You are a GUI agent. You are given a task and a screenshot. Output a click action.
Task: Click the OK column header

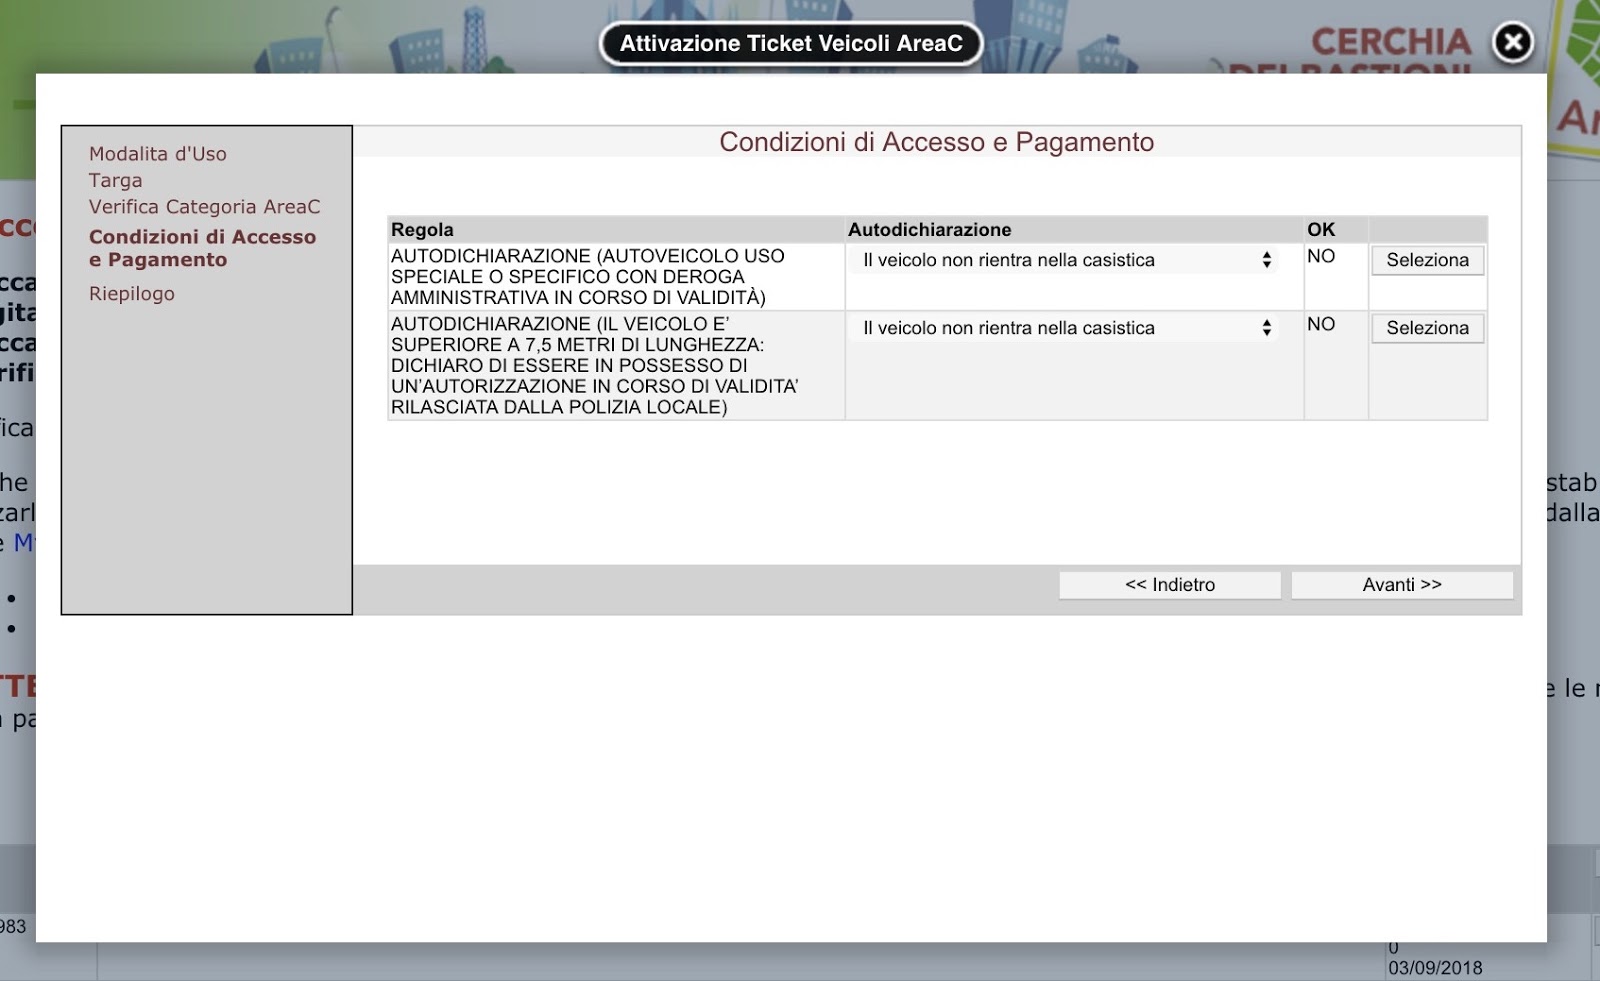click(1321, 230)
